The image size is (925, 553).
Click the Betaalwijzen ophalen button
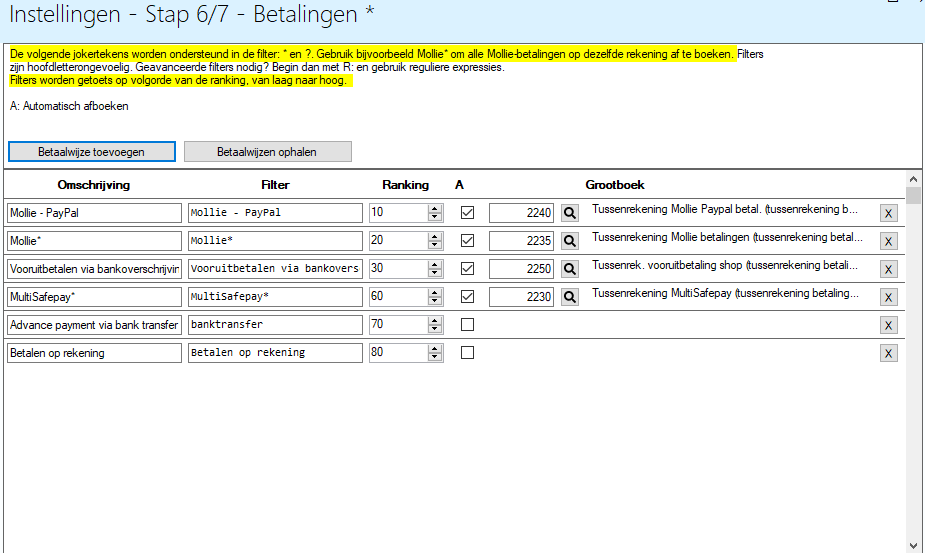tap(267, 152)
